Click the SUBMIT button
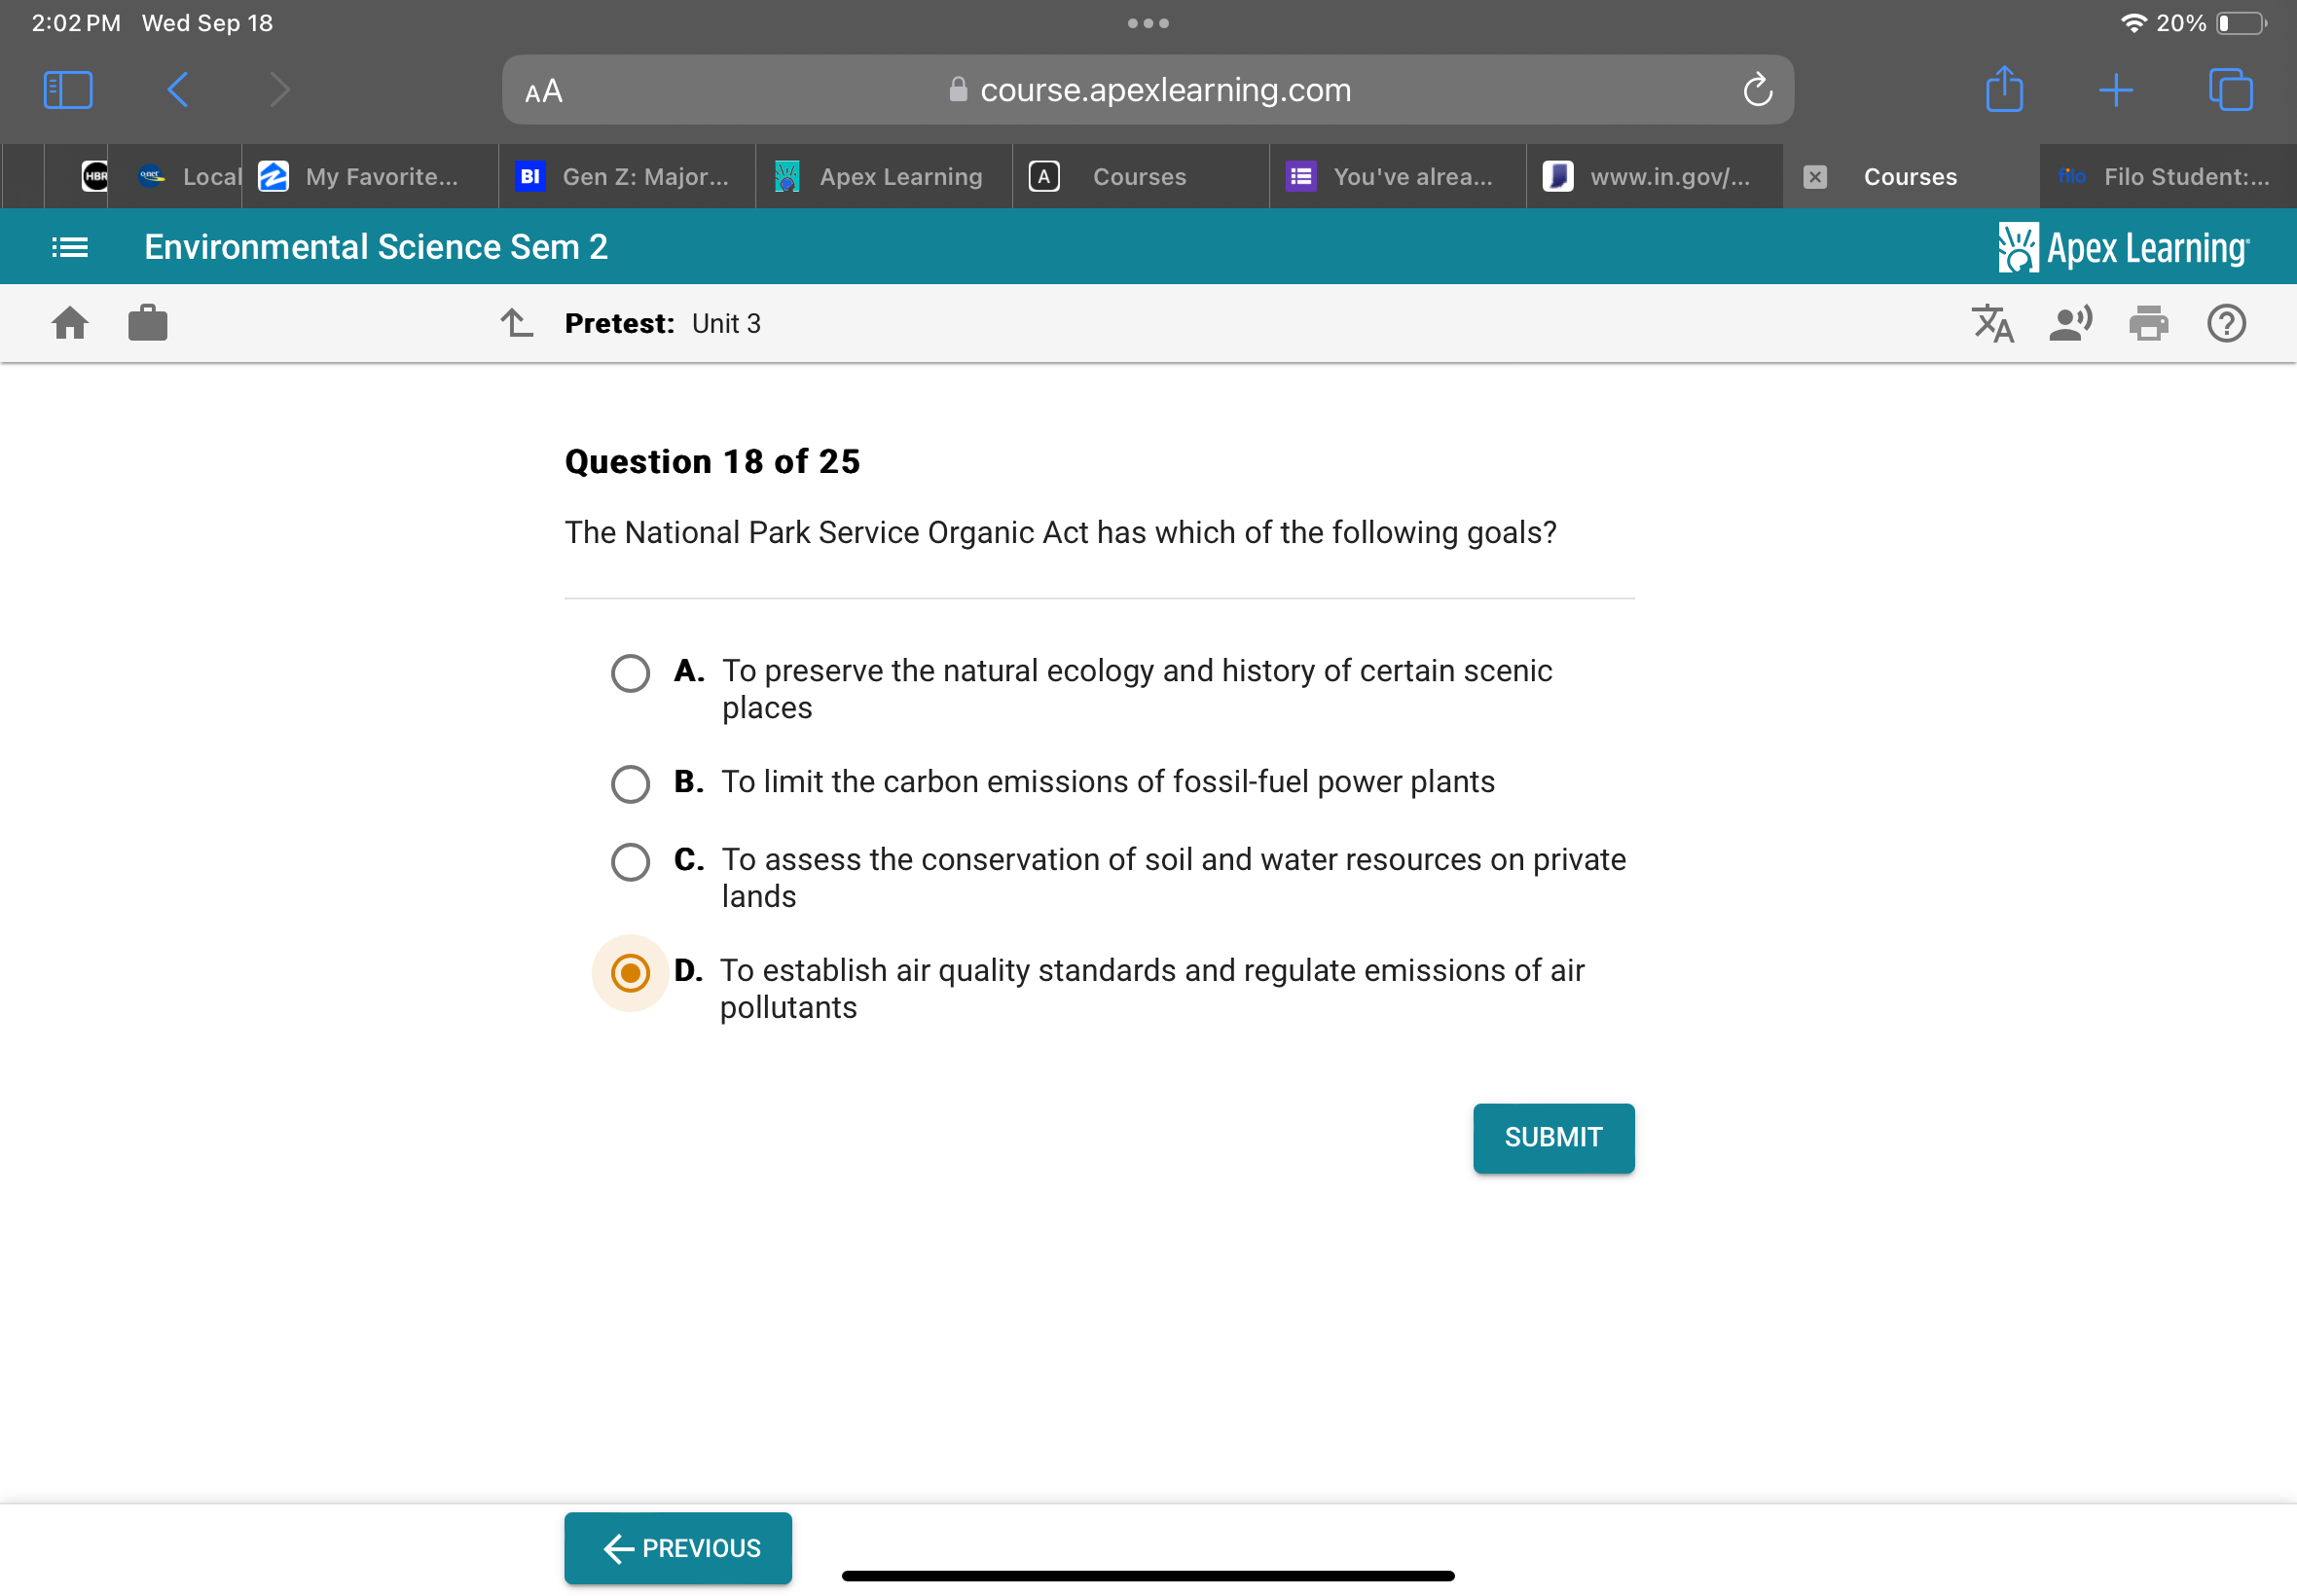2297x1596 pixels. (1551, 1138)
